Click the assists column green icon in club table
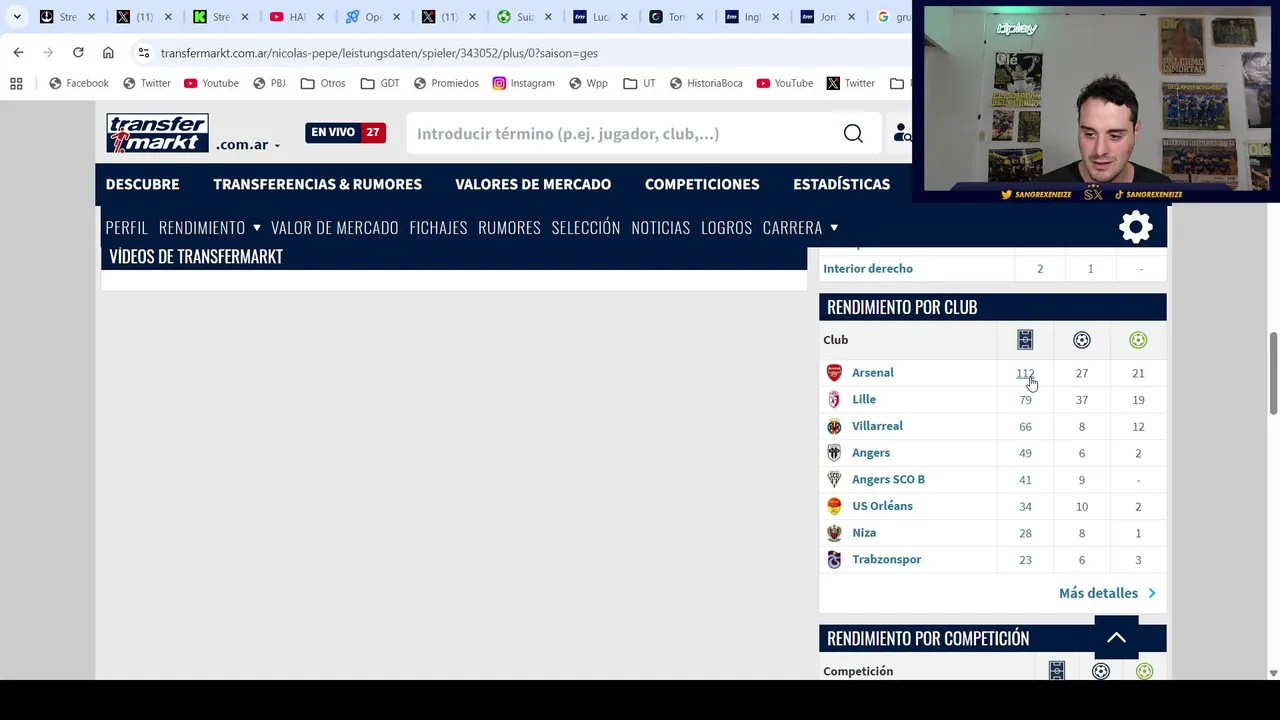 pyautogui.click(x=1138, y=340)
